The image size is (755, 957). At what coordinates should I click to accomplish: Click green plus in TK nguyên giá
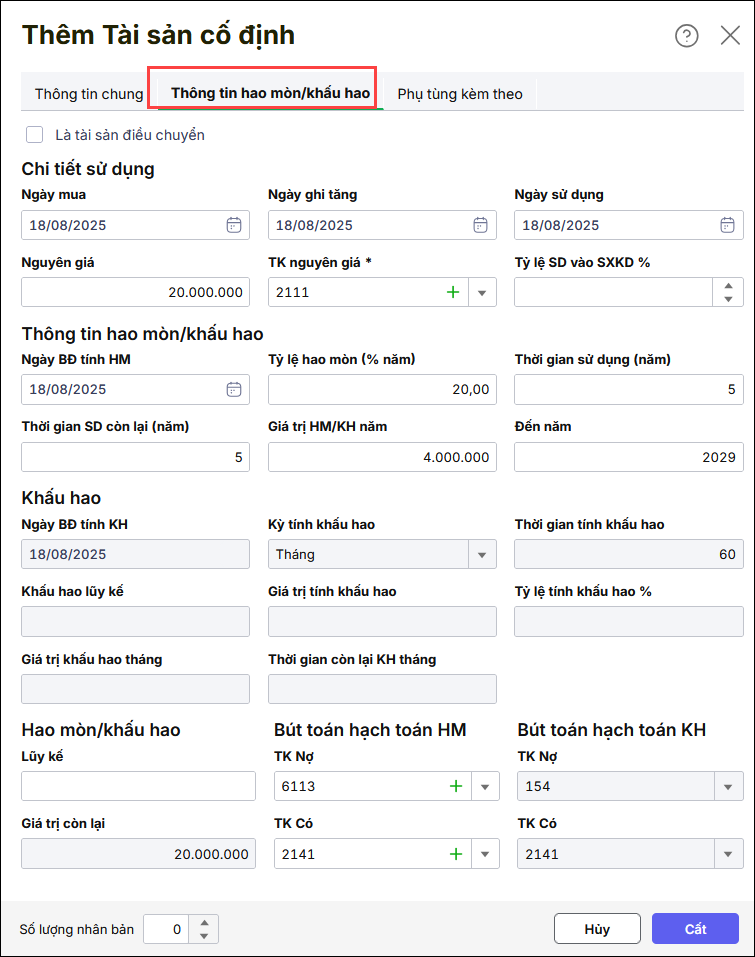pos(452,292)
